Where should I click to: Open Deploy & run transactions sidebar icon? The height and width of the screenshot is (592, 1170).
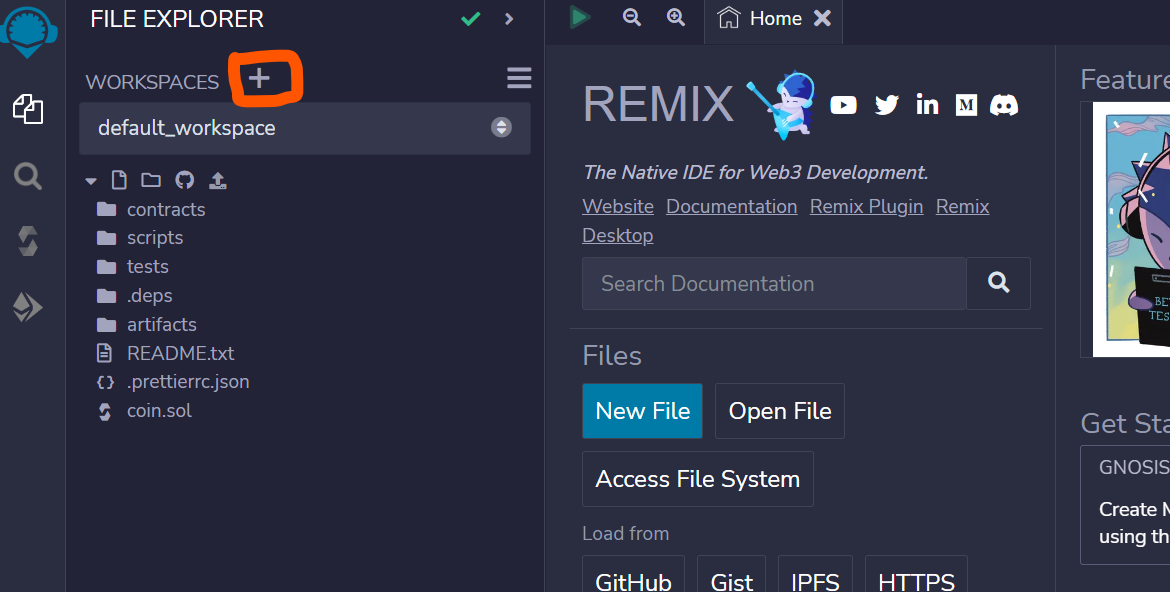(27, 308)
